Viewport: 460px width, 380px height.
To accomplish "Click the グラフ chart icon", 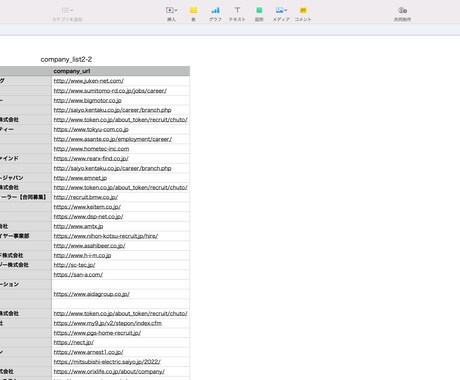I will point(215,11).
